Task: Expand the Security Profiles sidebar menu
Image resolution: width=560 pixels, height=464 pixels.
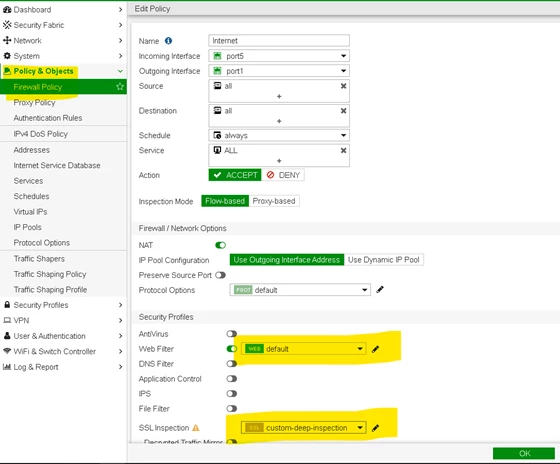Action: coord(63,305)
